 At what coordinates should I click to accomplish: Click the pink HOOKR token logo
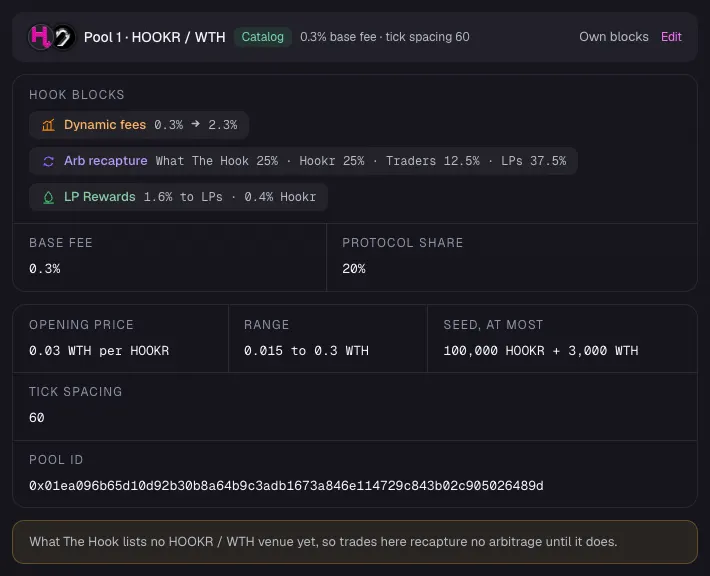(x=40, y=37)
